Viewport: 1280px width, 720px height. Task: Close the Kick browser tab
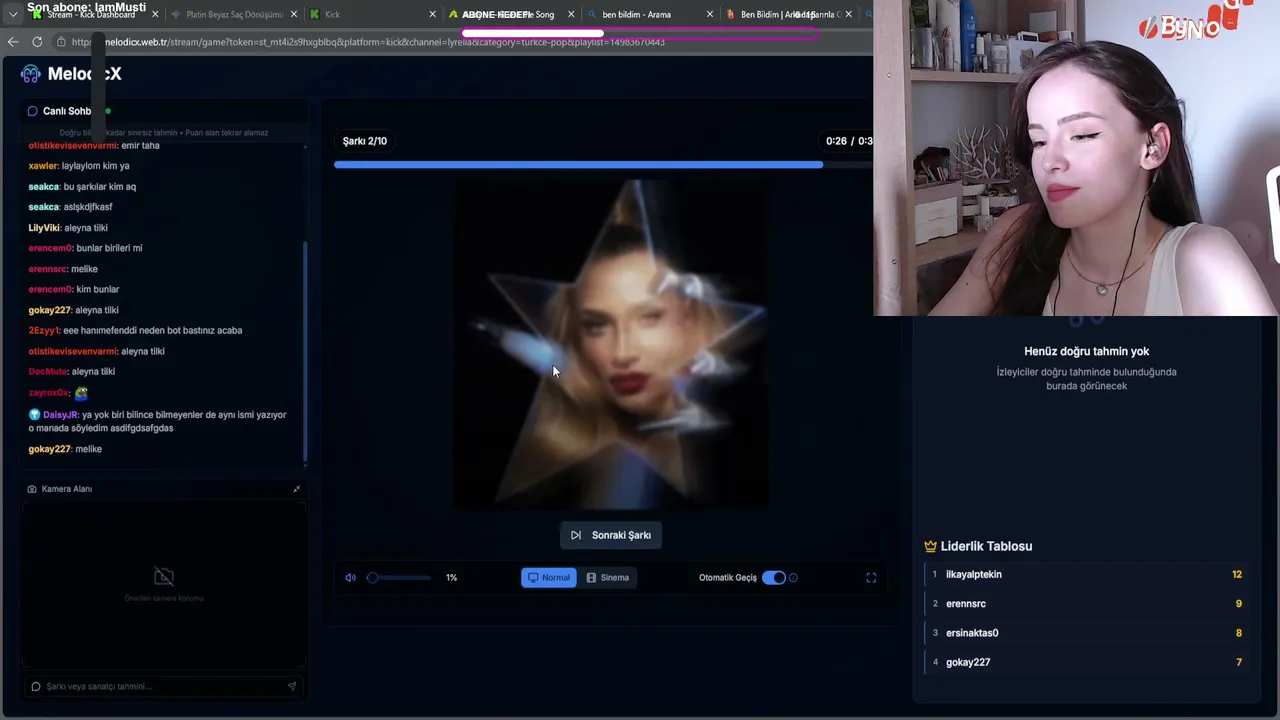click(x=433, y=14)
